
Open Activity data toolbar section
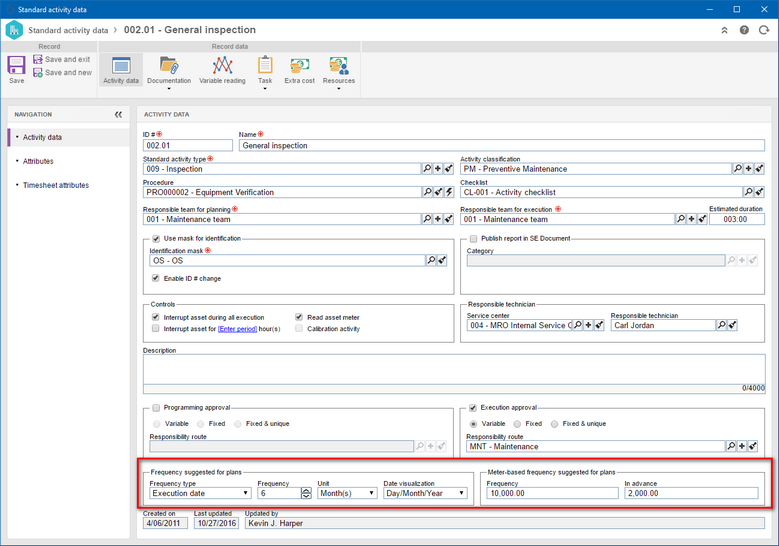click(121, 70)
